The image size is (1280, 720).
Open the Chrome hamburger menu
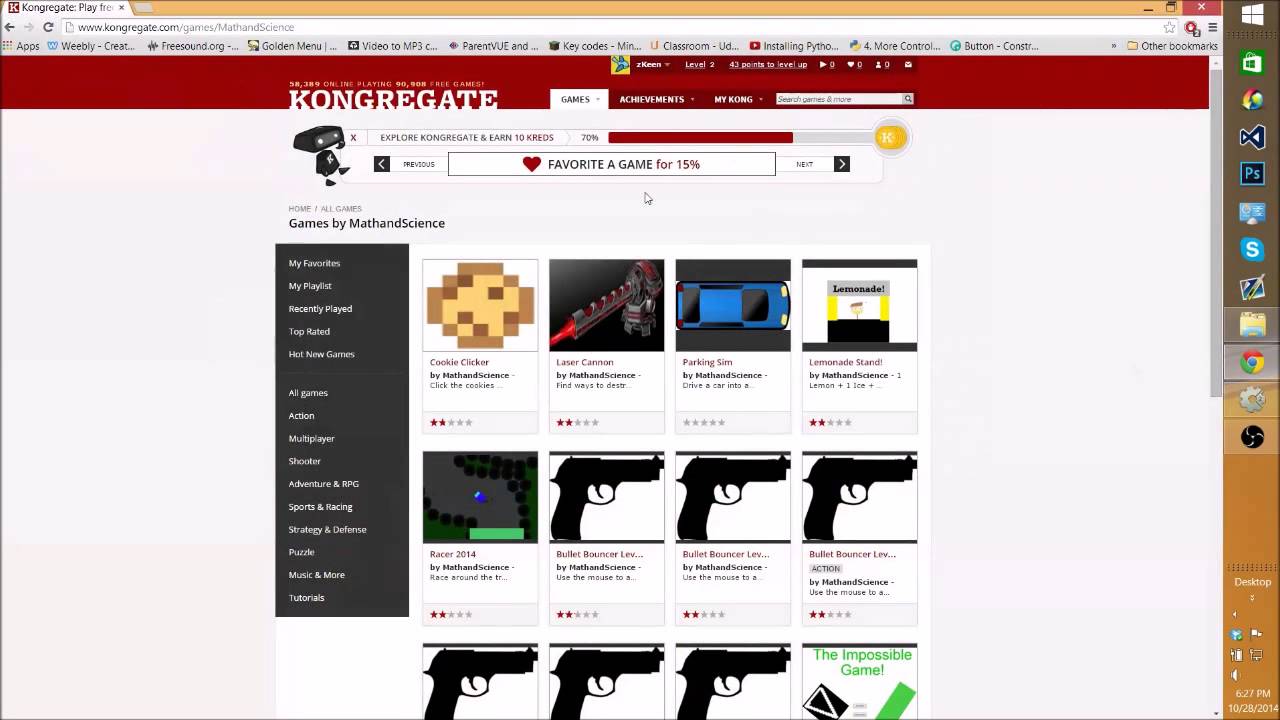click(x=1213, y=27)
